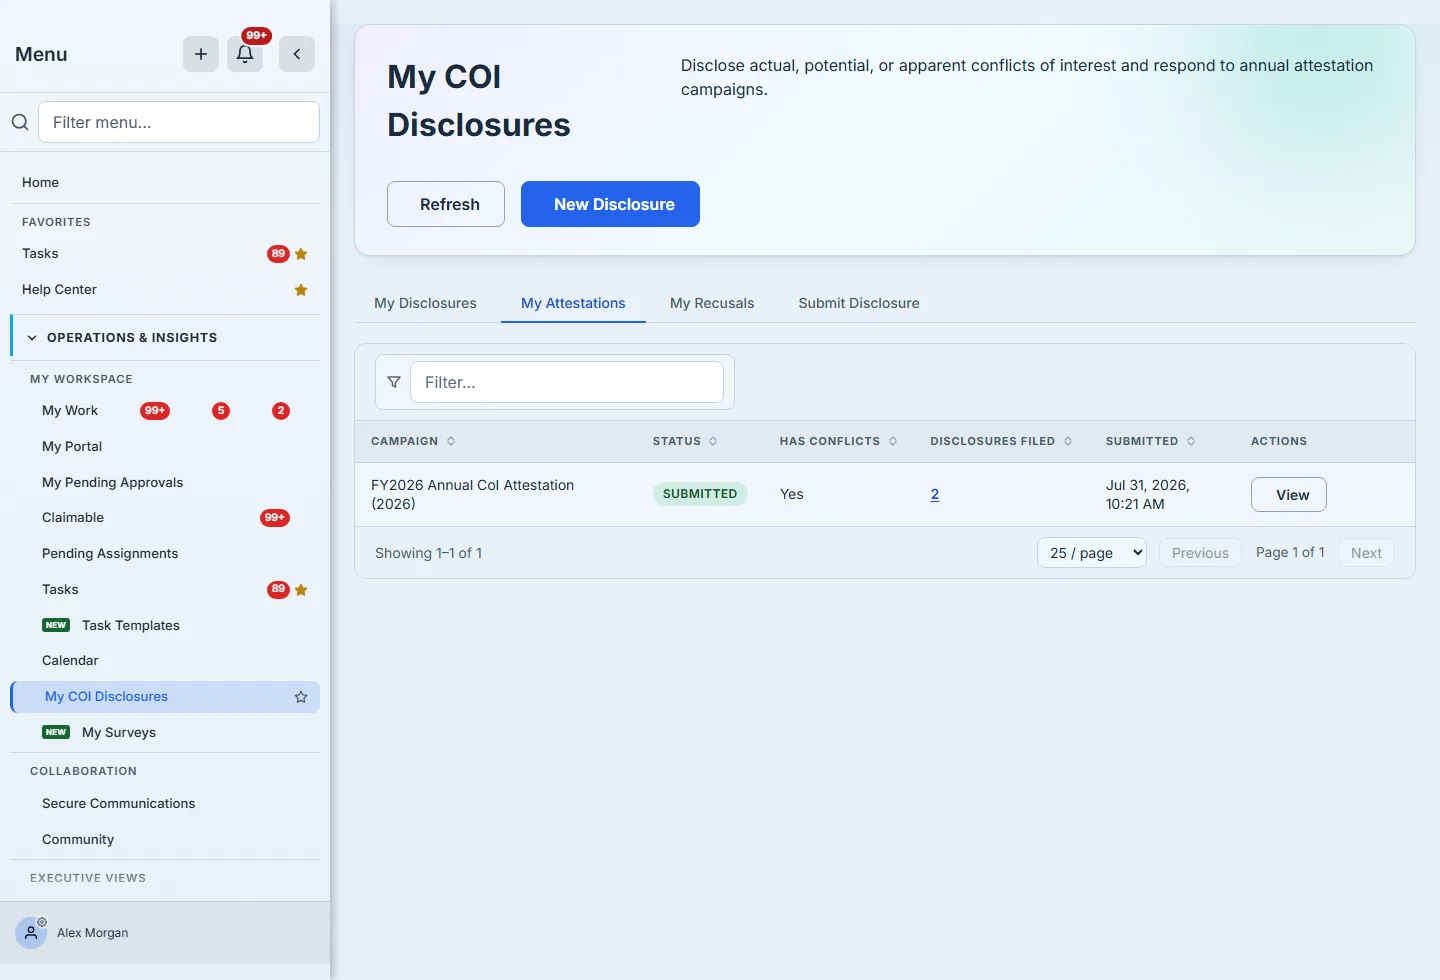Sort by Disclosures Filed sort icon
This screenshot has height=980, width=1440.
coord(1068,441)
